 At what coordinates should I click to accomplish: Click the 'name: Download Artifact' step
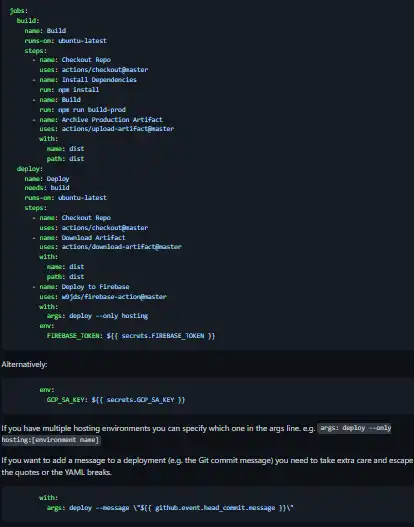(x=82, y=238)
